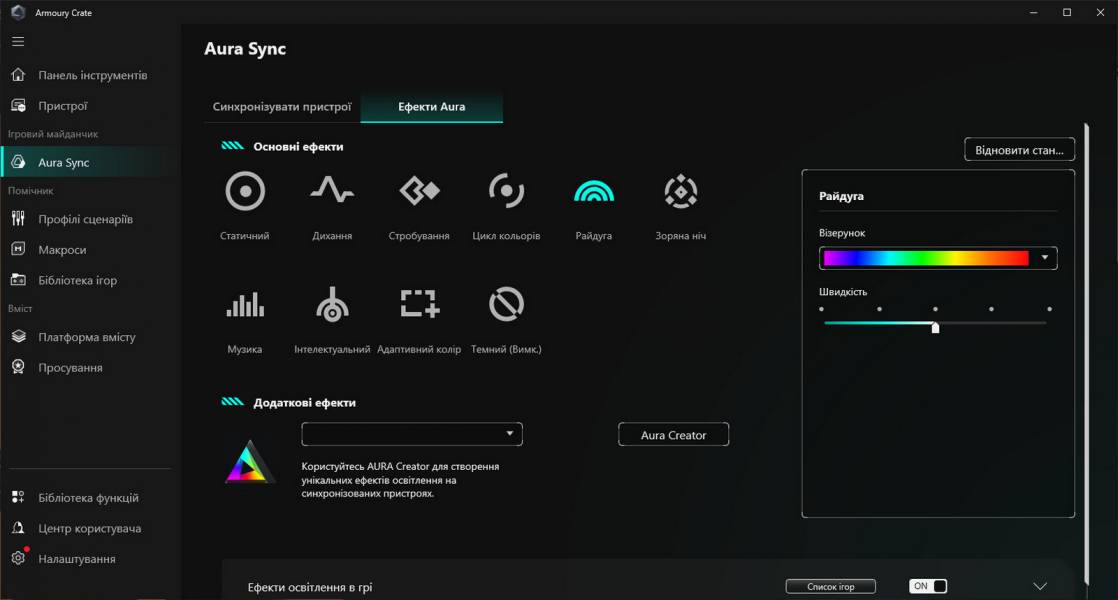This screenshot has width=1118, height=600.
Task: Click the Aura Creator button
Action: click(x=673, y=435)
